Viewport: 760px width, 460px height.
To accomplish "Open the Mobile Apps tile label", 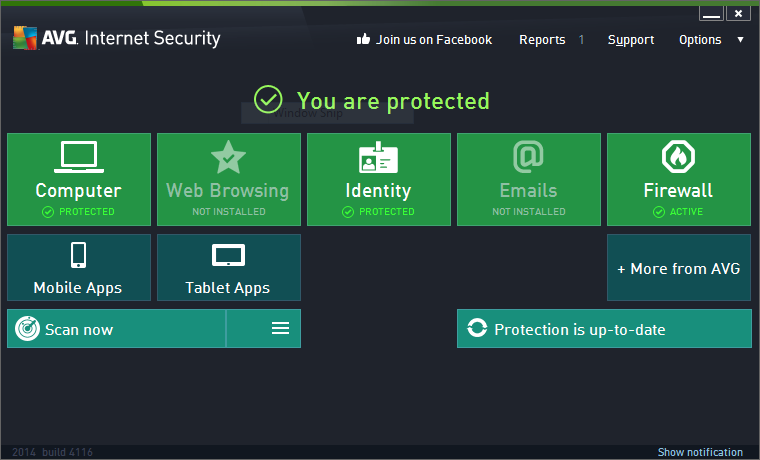I will [x=78, y=288].
